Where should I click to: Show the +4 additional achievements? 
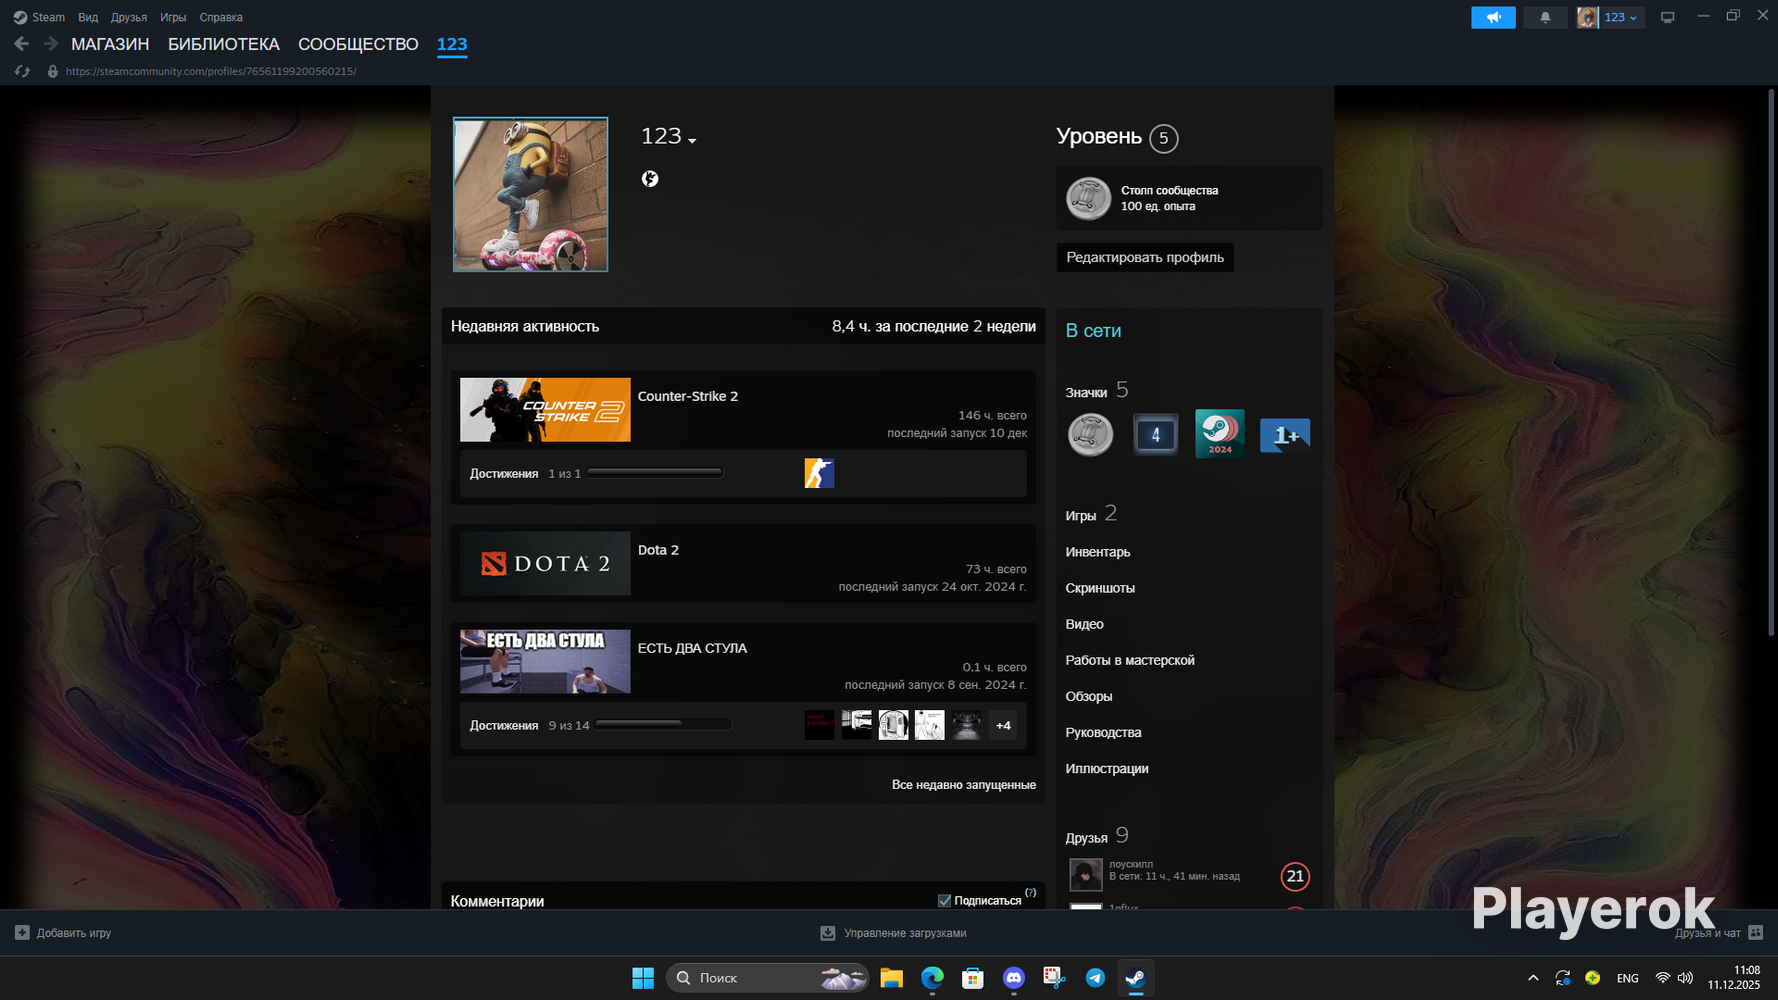1003,725
